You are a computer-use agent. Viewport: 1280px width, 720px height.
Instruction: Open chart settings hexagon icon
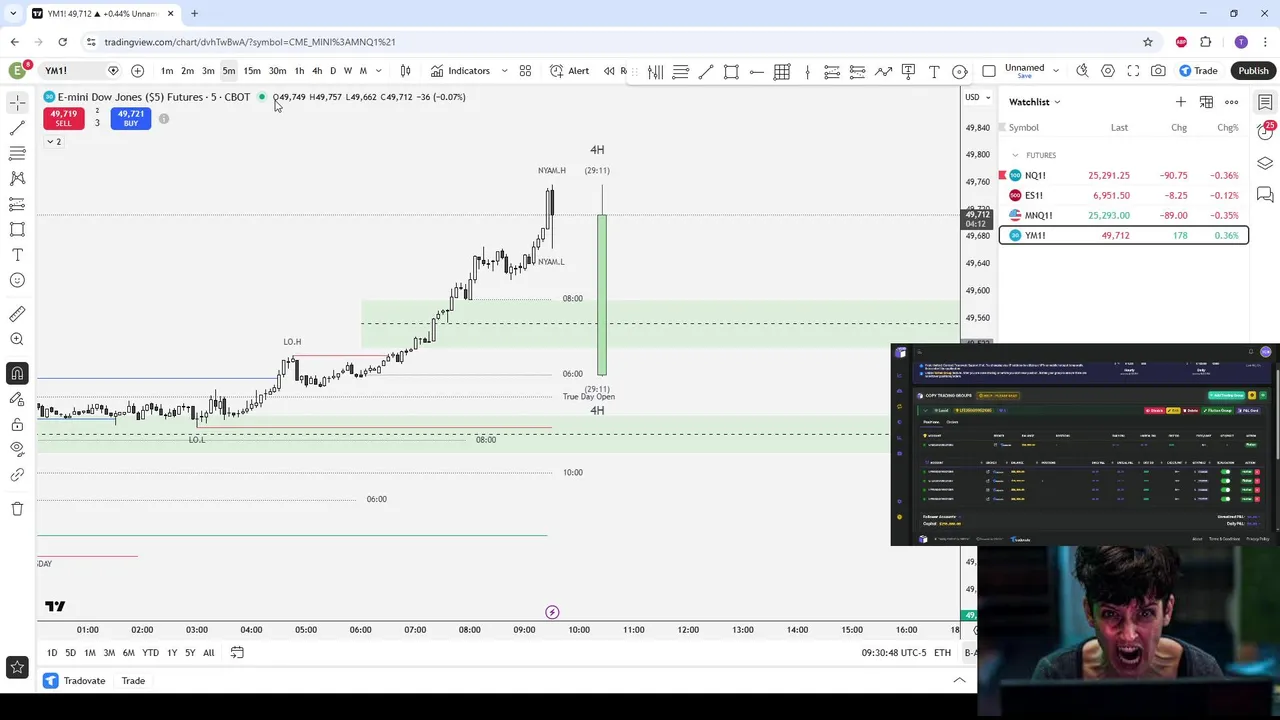(1108, 71)
